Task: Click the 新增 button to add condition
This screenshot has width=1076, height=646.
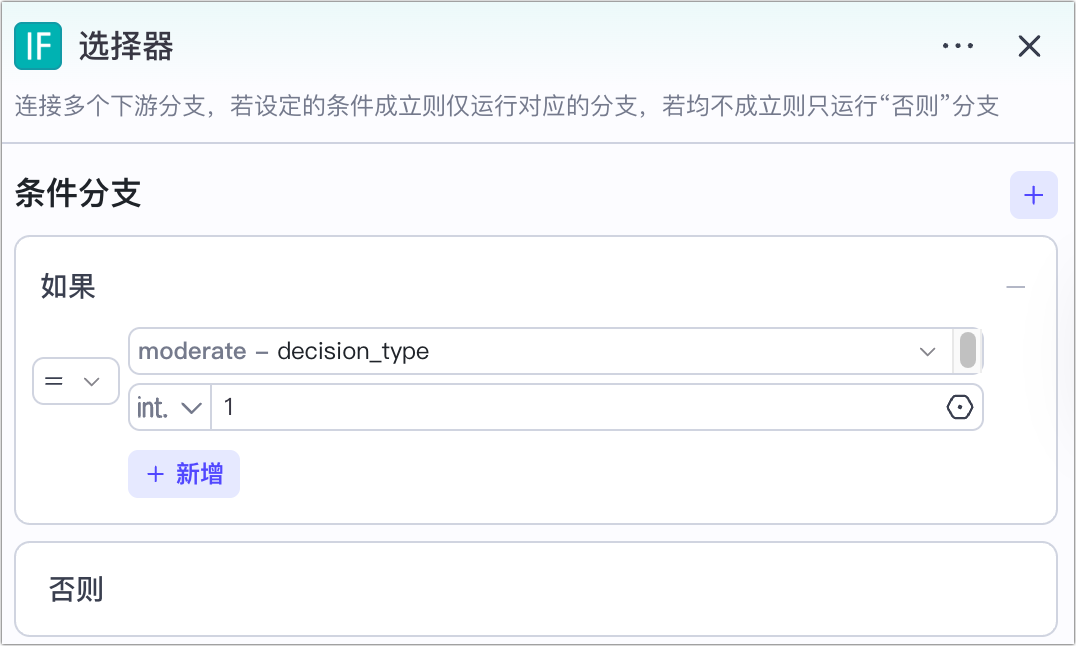Action: [184, 474]
